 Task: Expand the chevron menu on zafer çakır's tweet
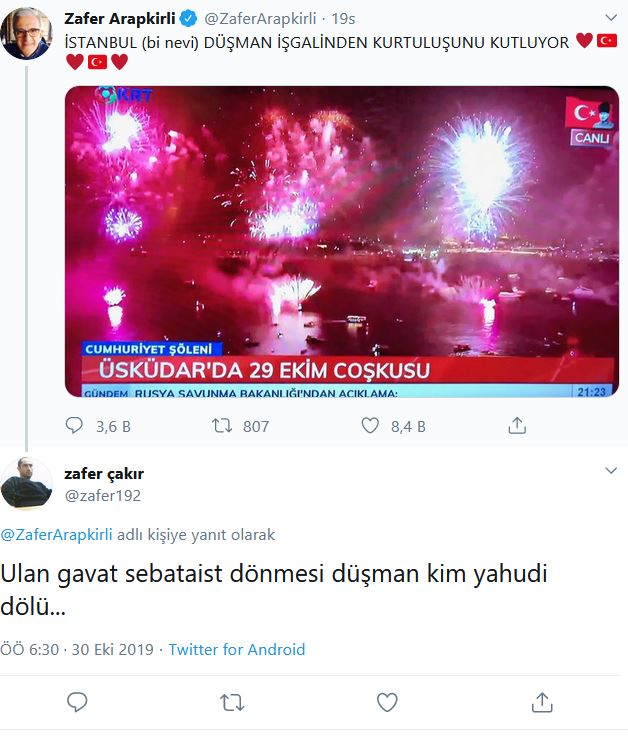(611, 470)
